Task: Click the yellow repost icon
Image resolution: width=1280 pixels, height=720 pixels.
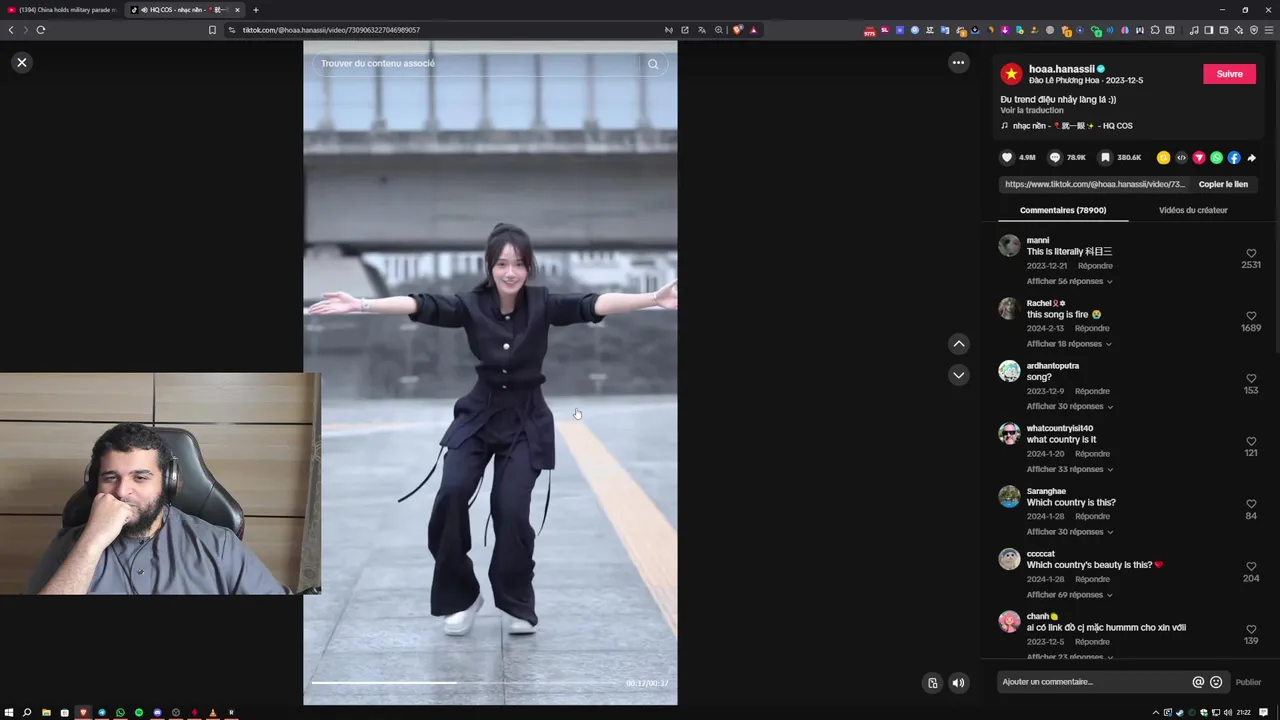Action: click(x=1163, y=157)
